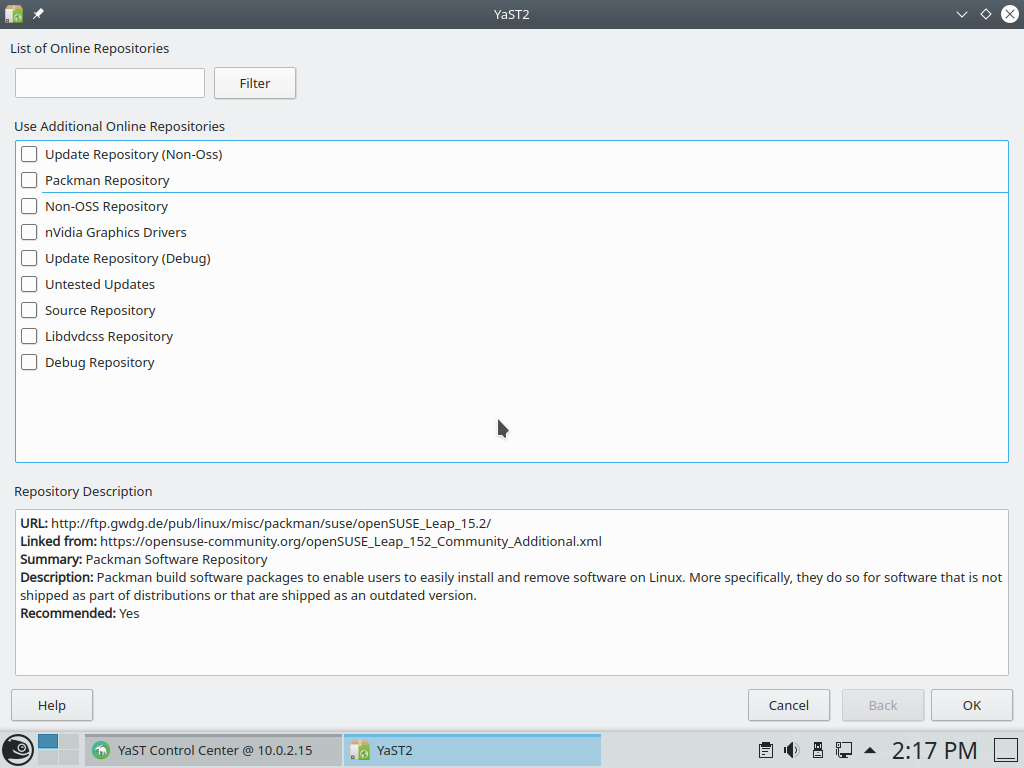The width and height of the screenshot is (1024, 768).
Task: Check the Debug Repository checkbox
Action: 29,362
